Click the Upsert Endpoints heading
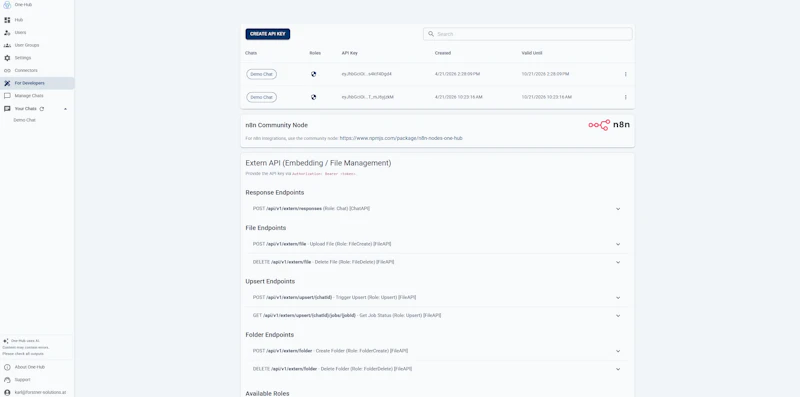This screenshot has height=397, width=800. pyautogui.click(x=270, y=282)
